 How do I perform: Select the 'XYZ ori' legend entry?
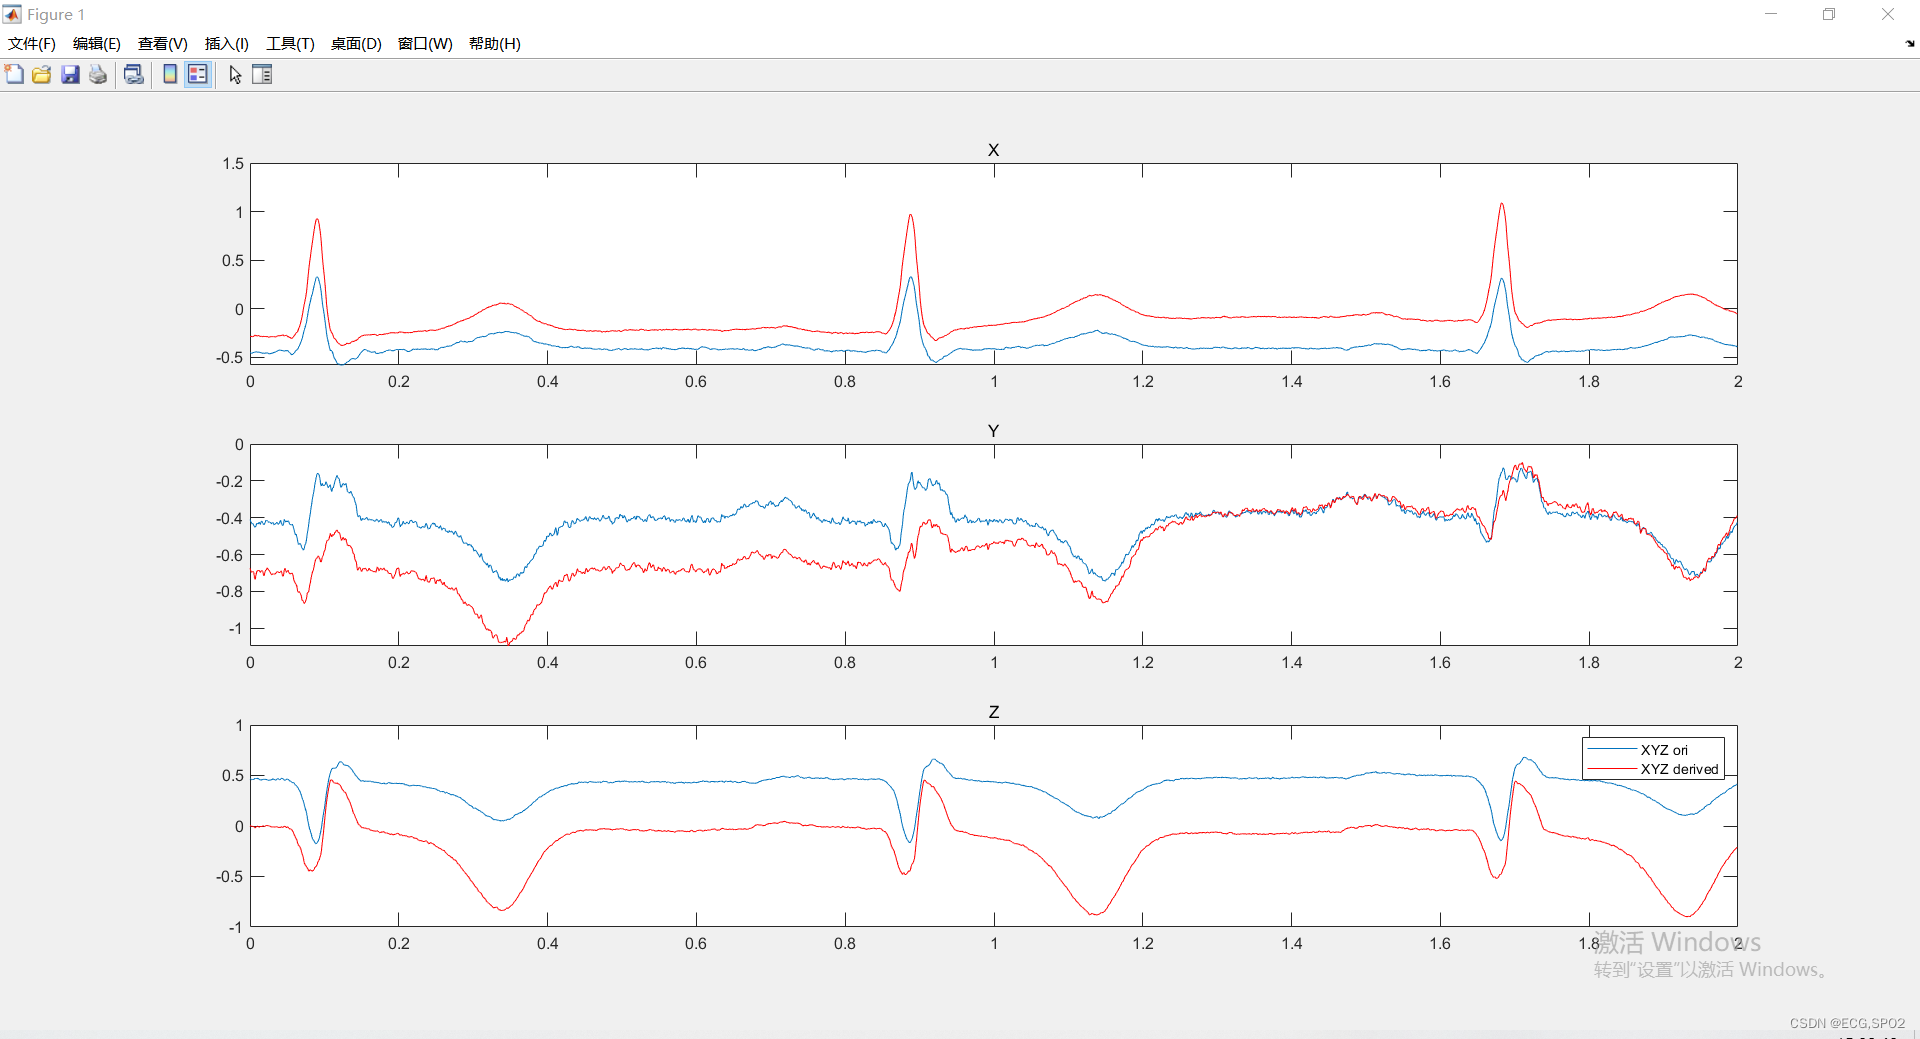(1664, 750)
